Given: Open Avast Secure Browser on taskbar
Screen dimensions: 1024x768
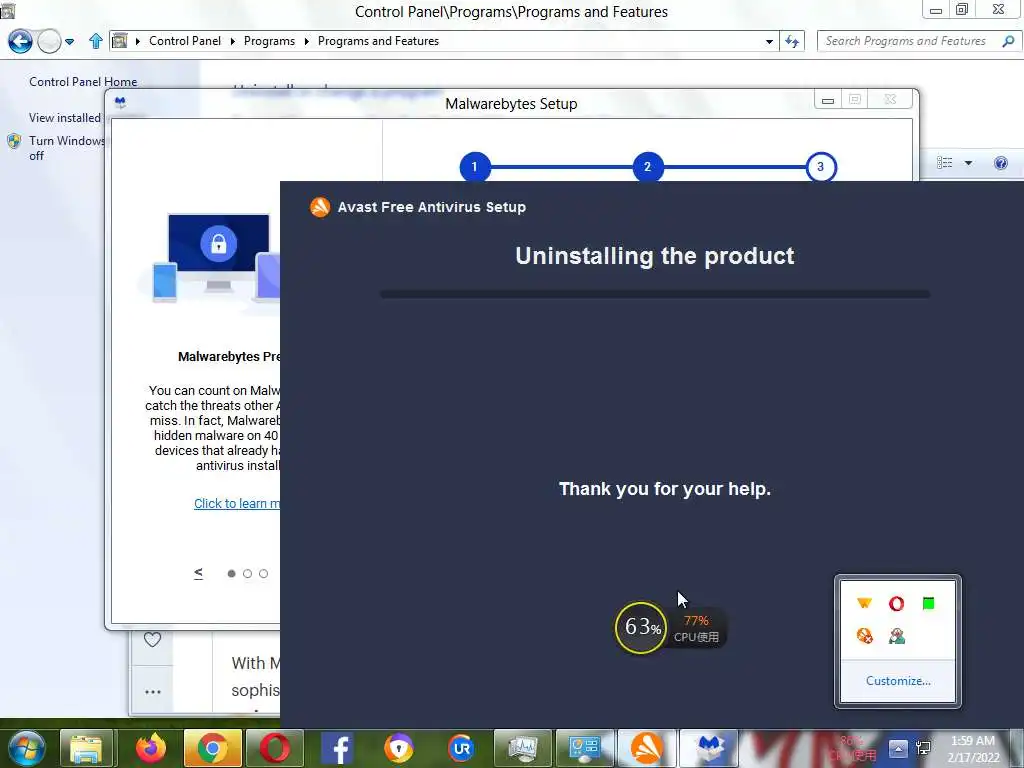Looking at the screenshot, I should (399, 749).
